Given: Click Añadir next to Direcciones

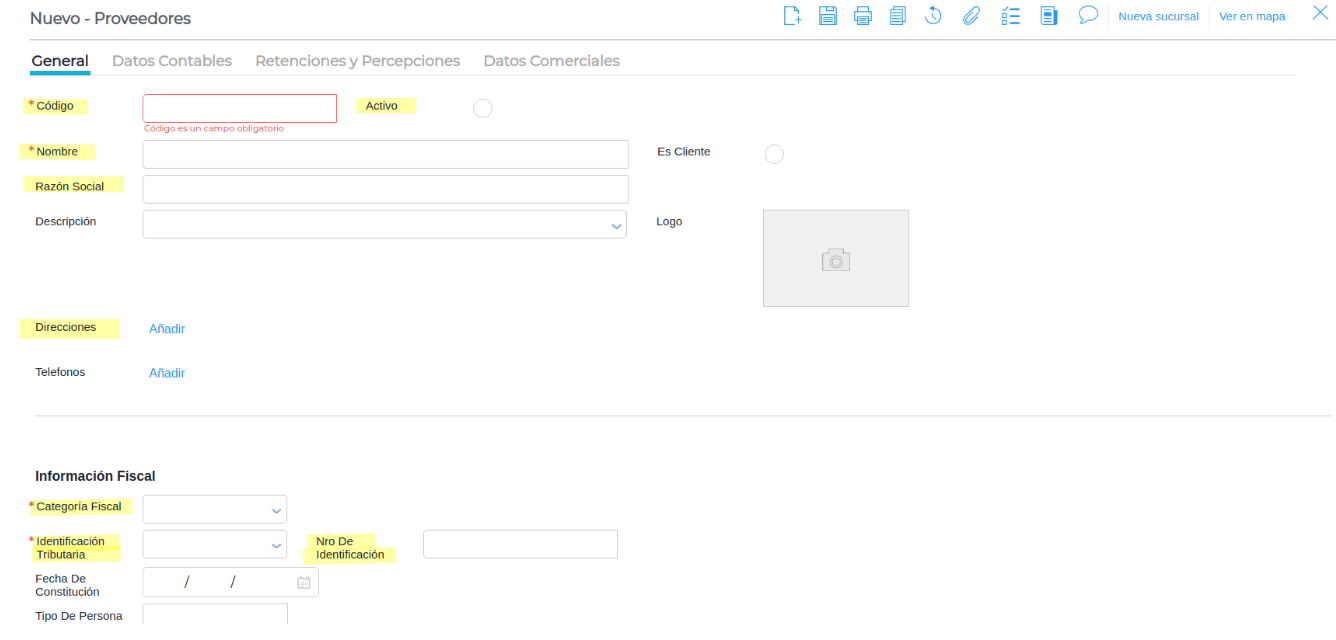Looking at the screenshot, I should point(167,329).
